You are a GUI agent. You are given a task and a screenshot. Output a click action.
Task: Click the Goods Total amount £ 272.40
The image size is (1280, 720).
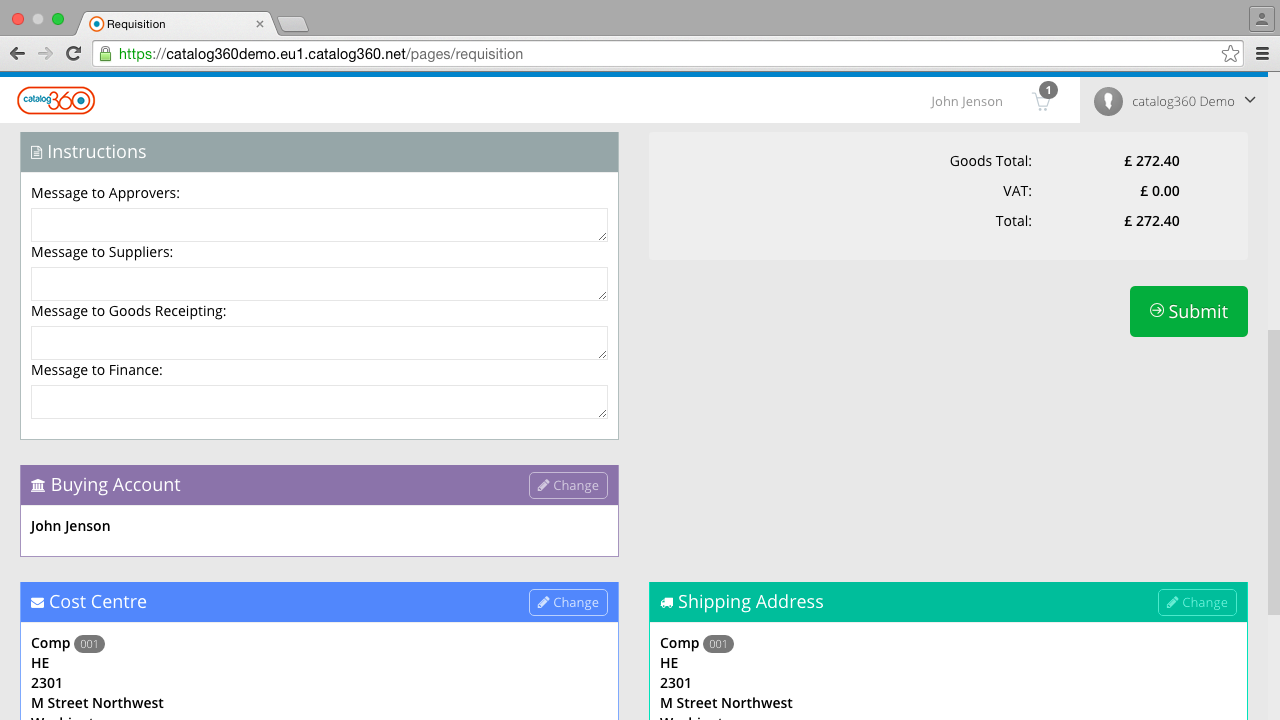(1152, 161)
